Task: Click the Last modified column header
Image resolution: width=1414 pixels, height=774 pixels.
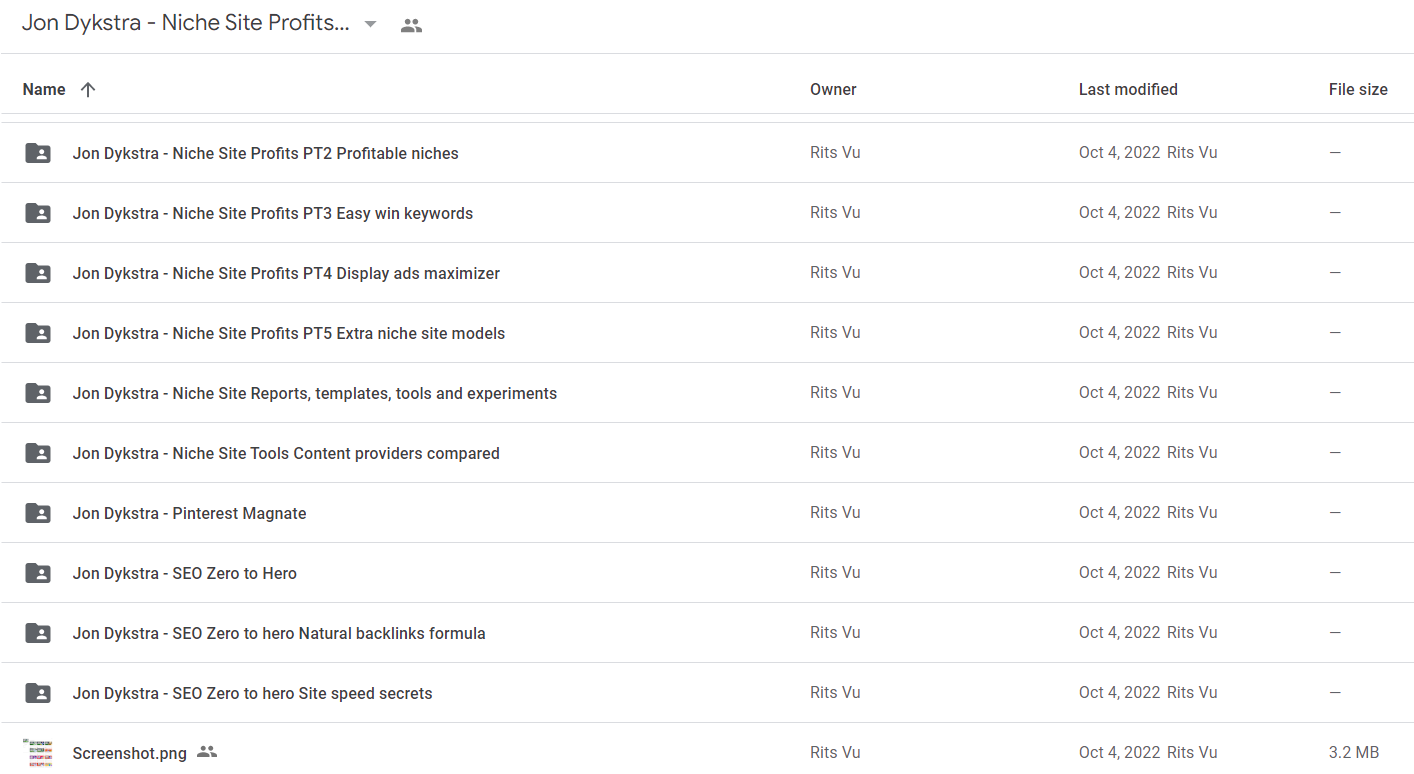Action: point(1128,89)
